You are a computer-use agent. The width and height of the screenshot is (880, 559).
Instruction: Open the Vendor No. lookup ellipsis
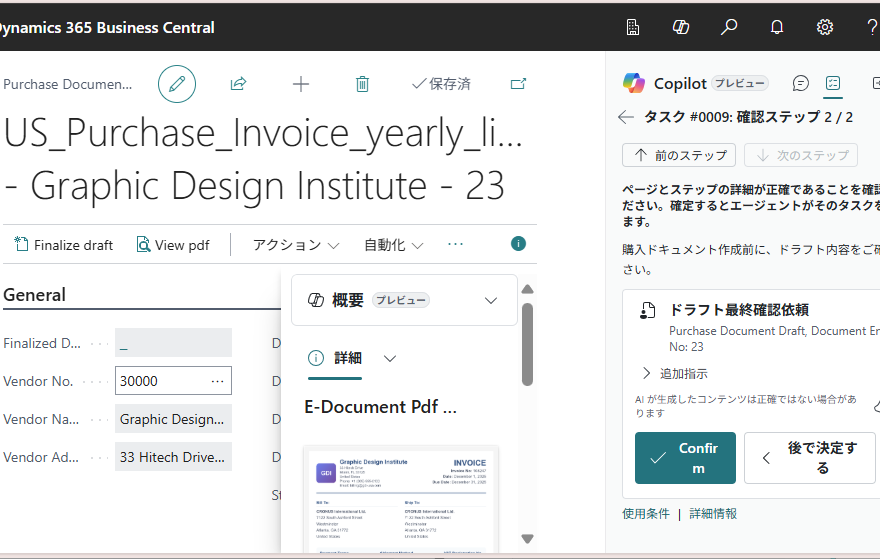[217, 381]
